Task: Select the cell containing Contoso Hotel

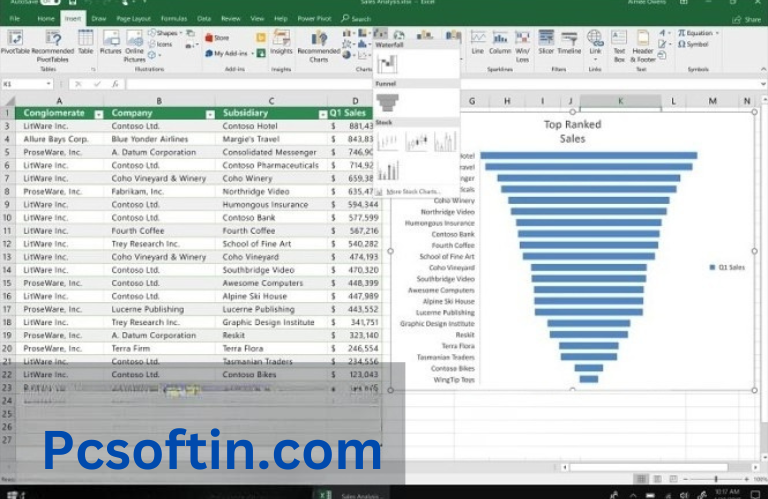Action: 271,126
